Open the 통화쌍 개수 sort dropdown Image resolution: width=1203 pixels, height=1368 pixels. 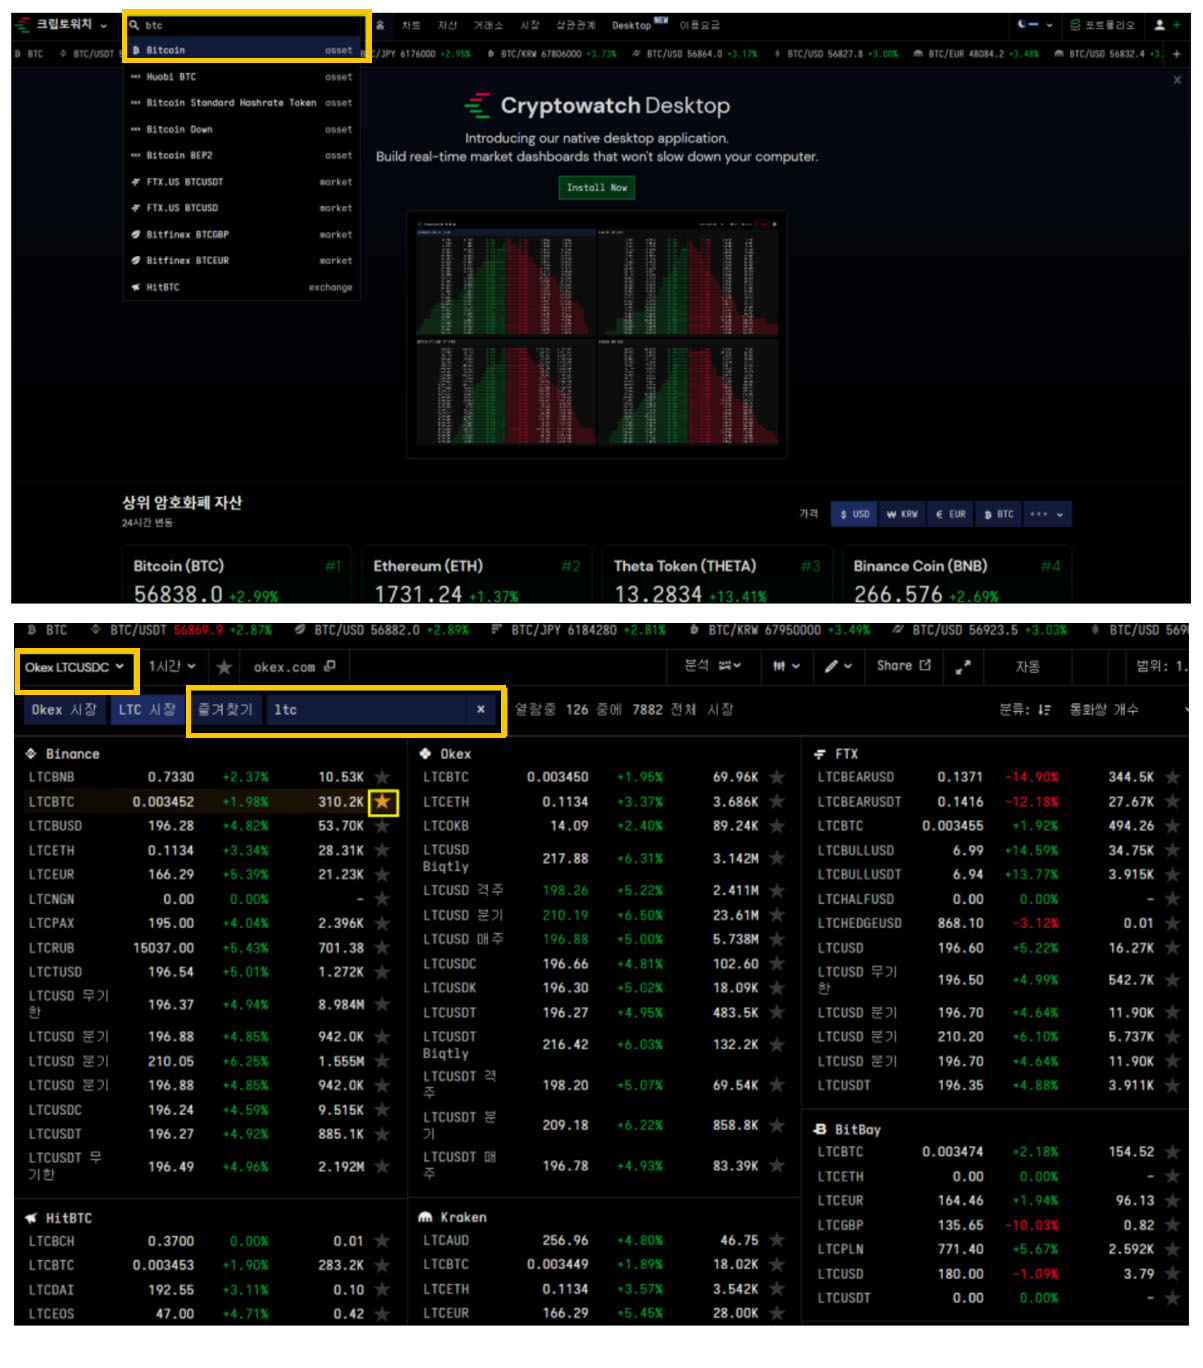[x=1128, y=710]
